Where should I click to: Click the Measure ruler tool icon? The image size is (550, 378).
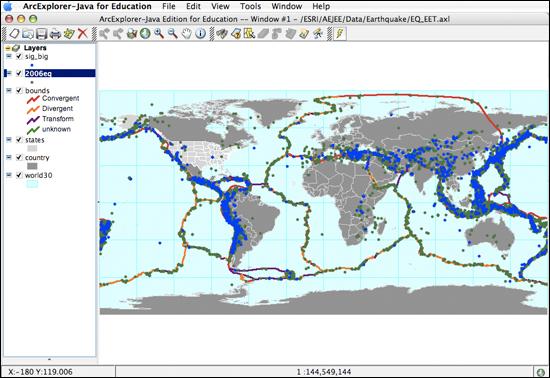tap(304, 34)
